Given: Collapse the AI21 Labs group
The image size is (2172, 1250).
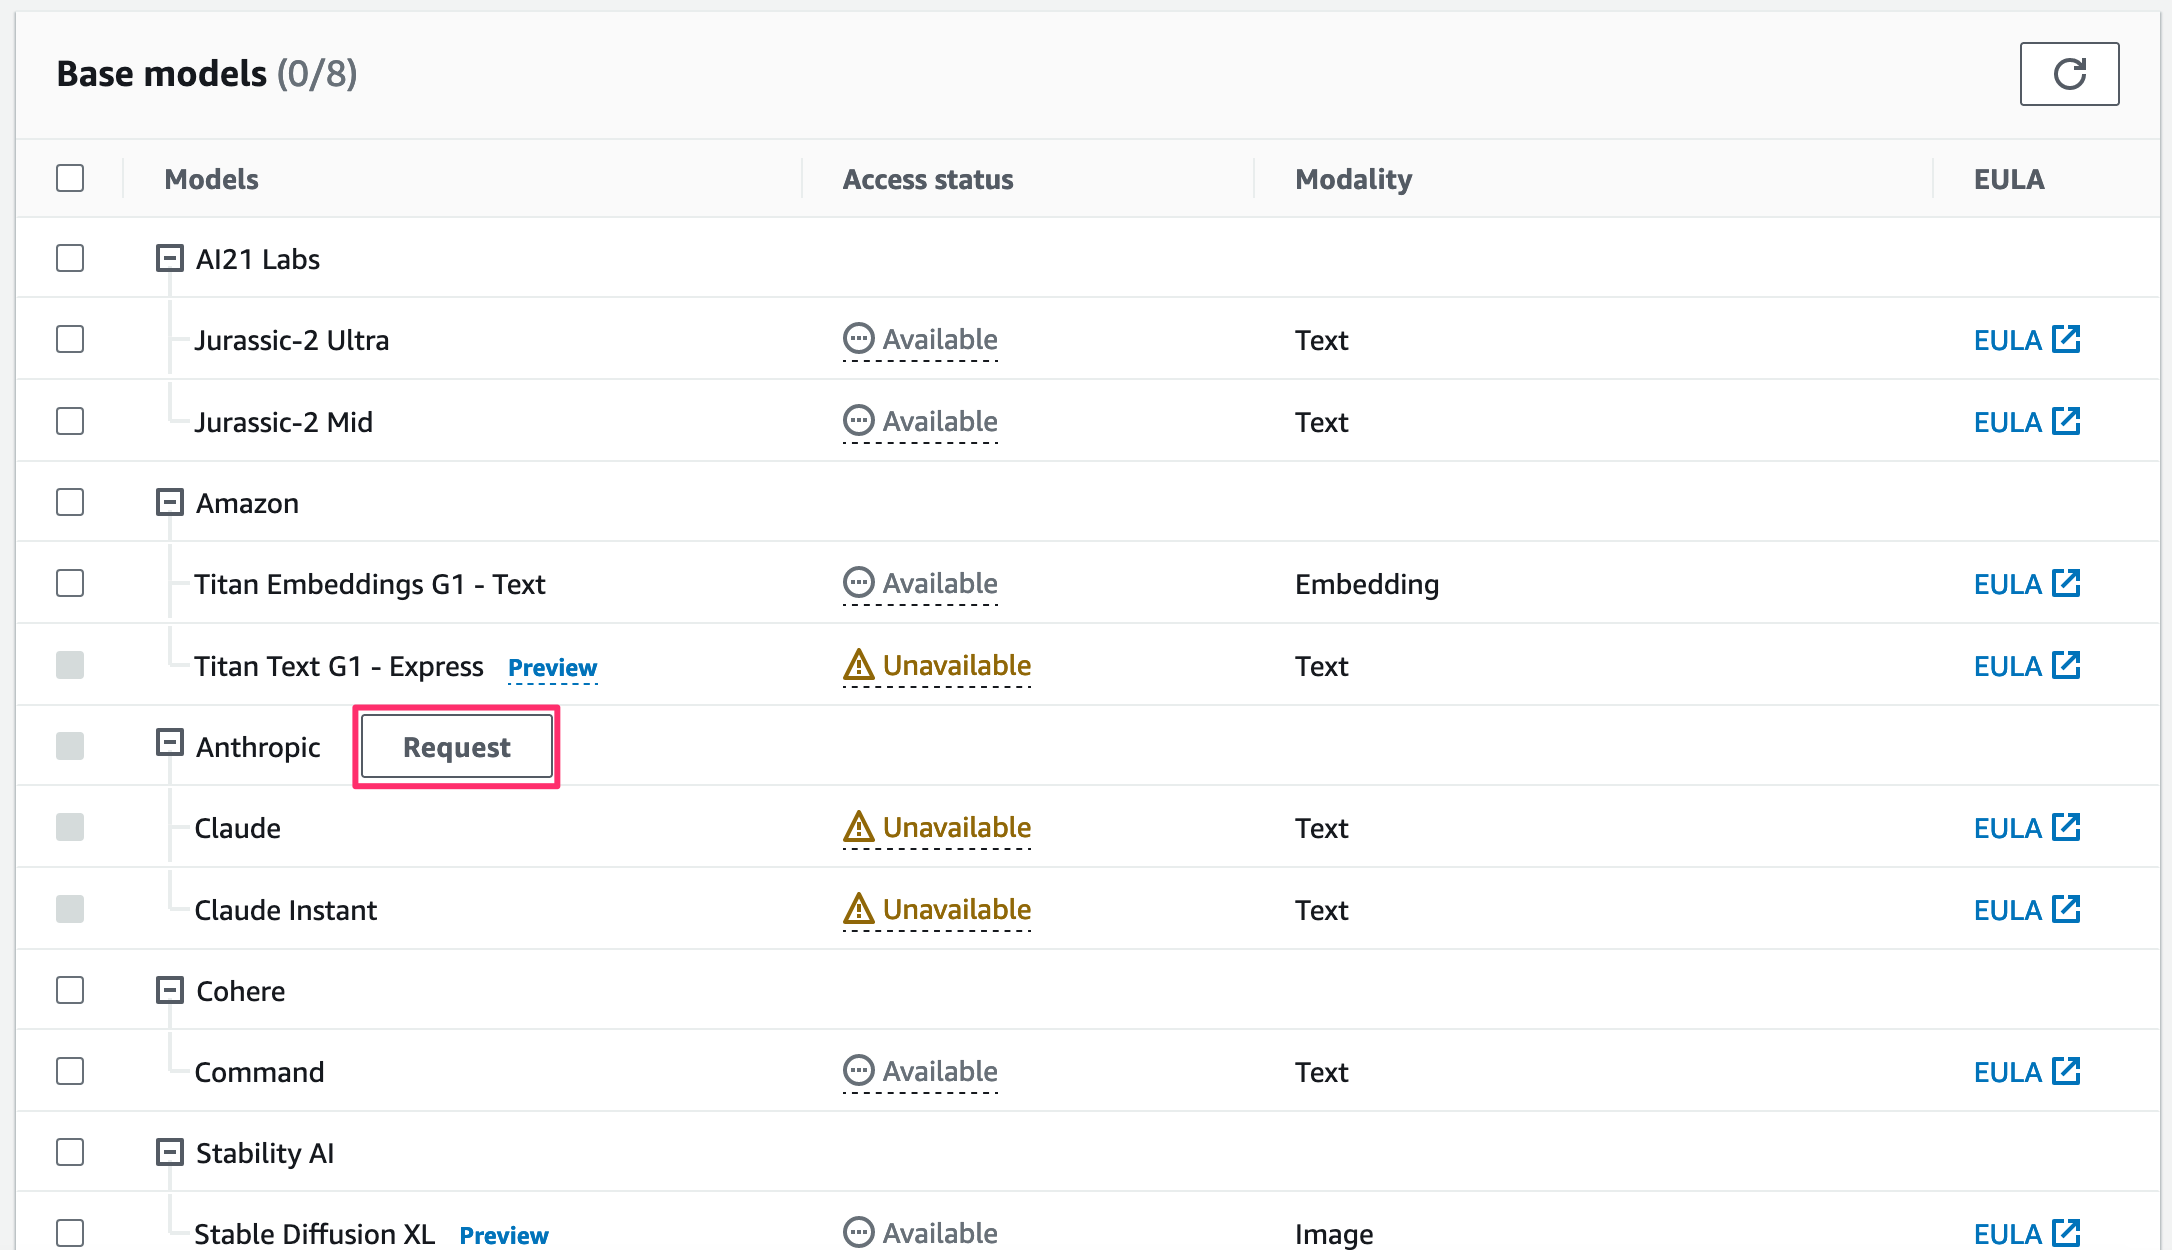Looking at the screenshot, I should tap(170, 258).
